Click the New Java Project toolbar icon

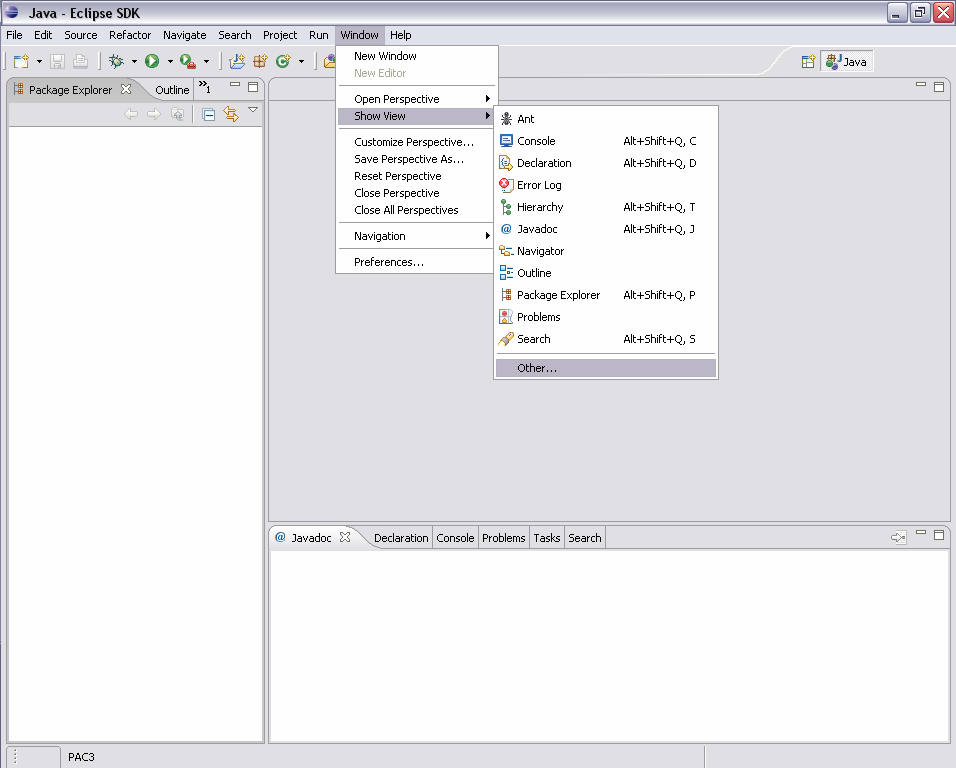(237, 62)
